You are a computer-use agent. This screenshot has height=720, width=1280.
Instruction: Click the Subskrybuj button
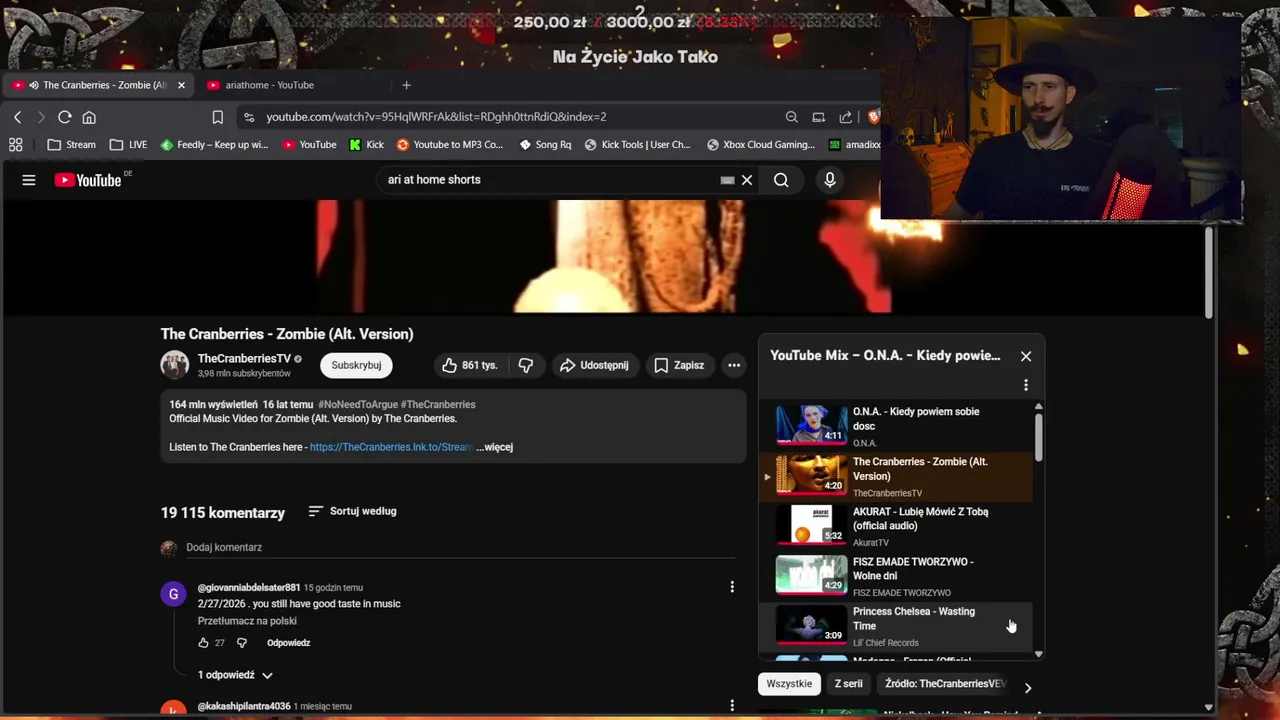click(x=356, y=366)
